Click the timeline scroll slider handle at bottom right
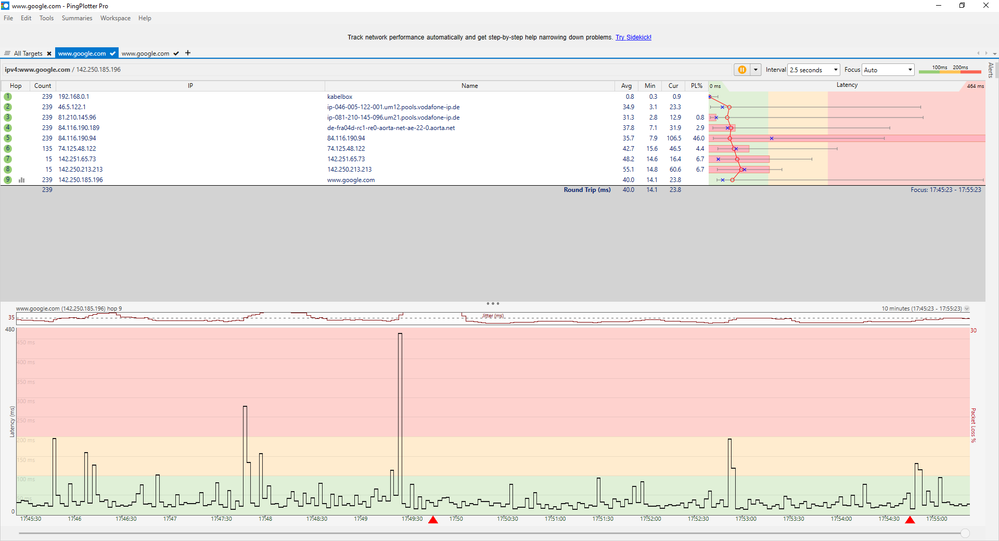The image size is (999, 541). tap(965, 533)
